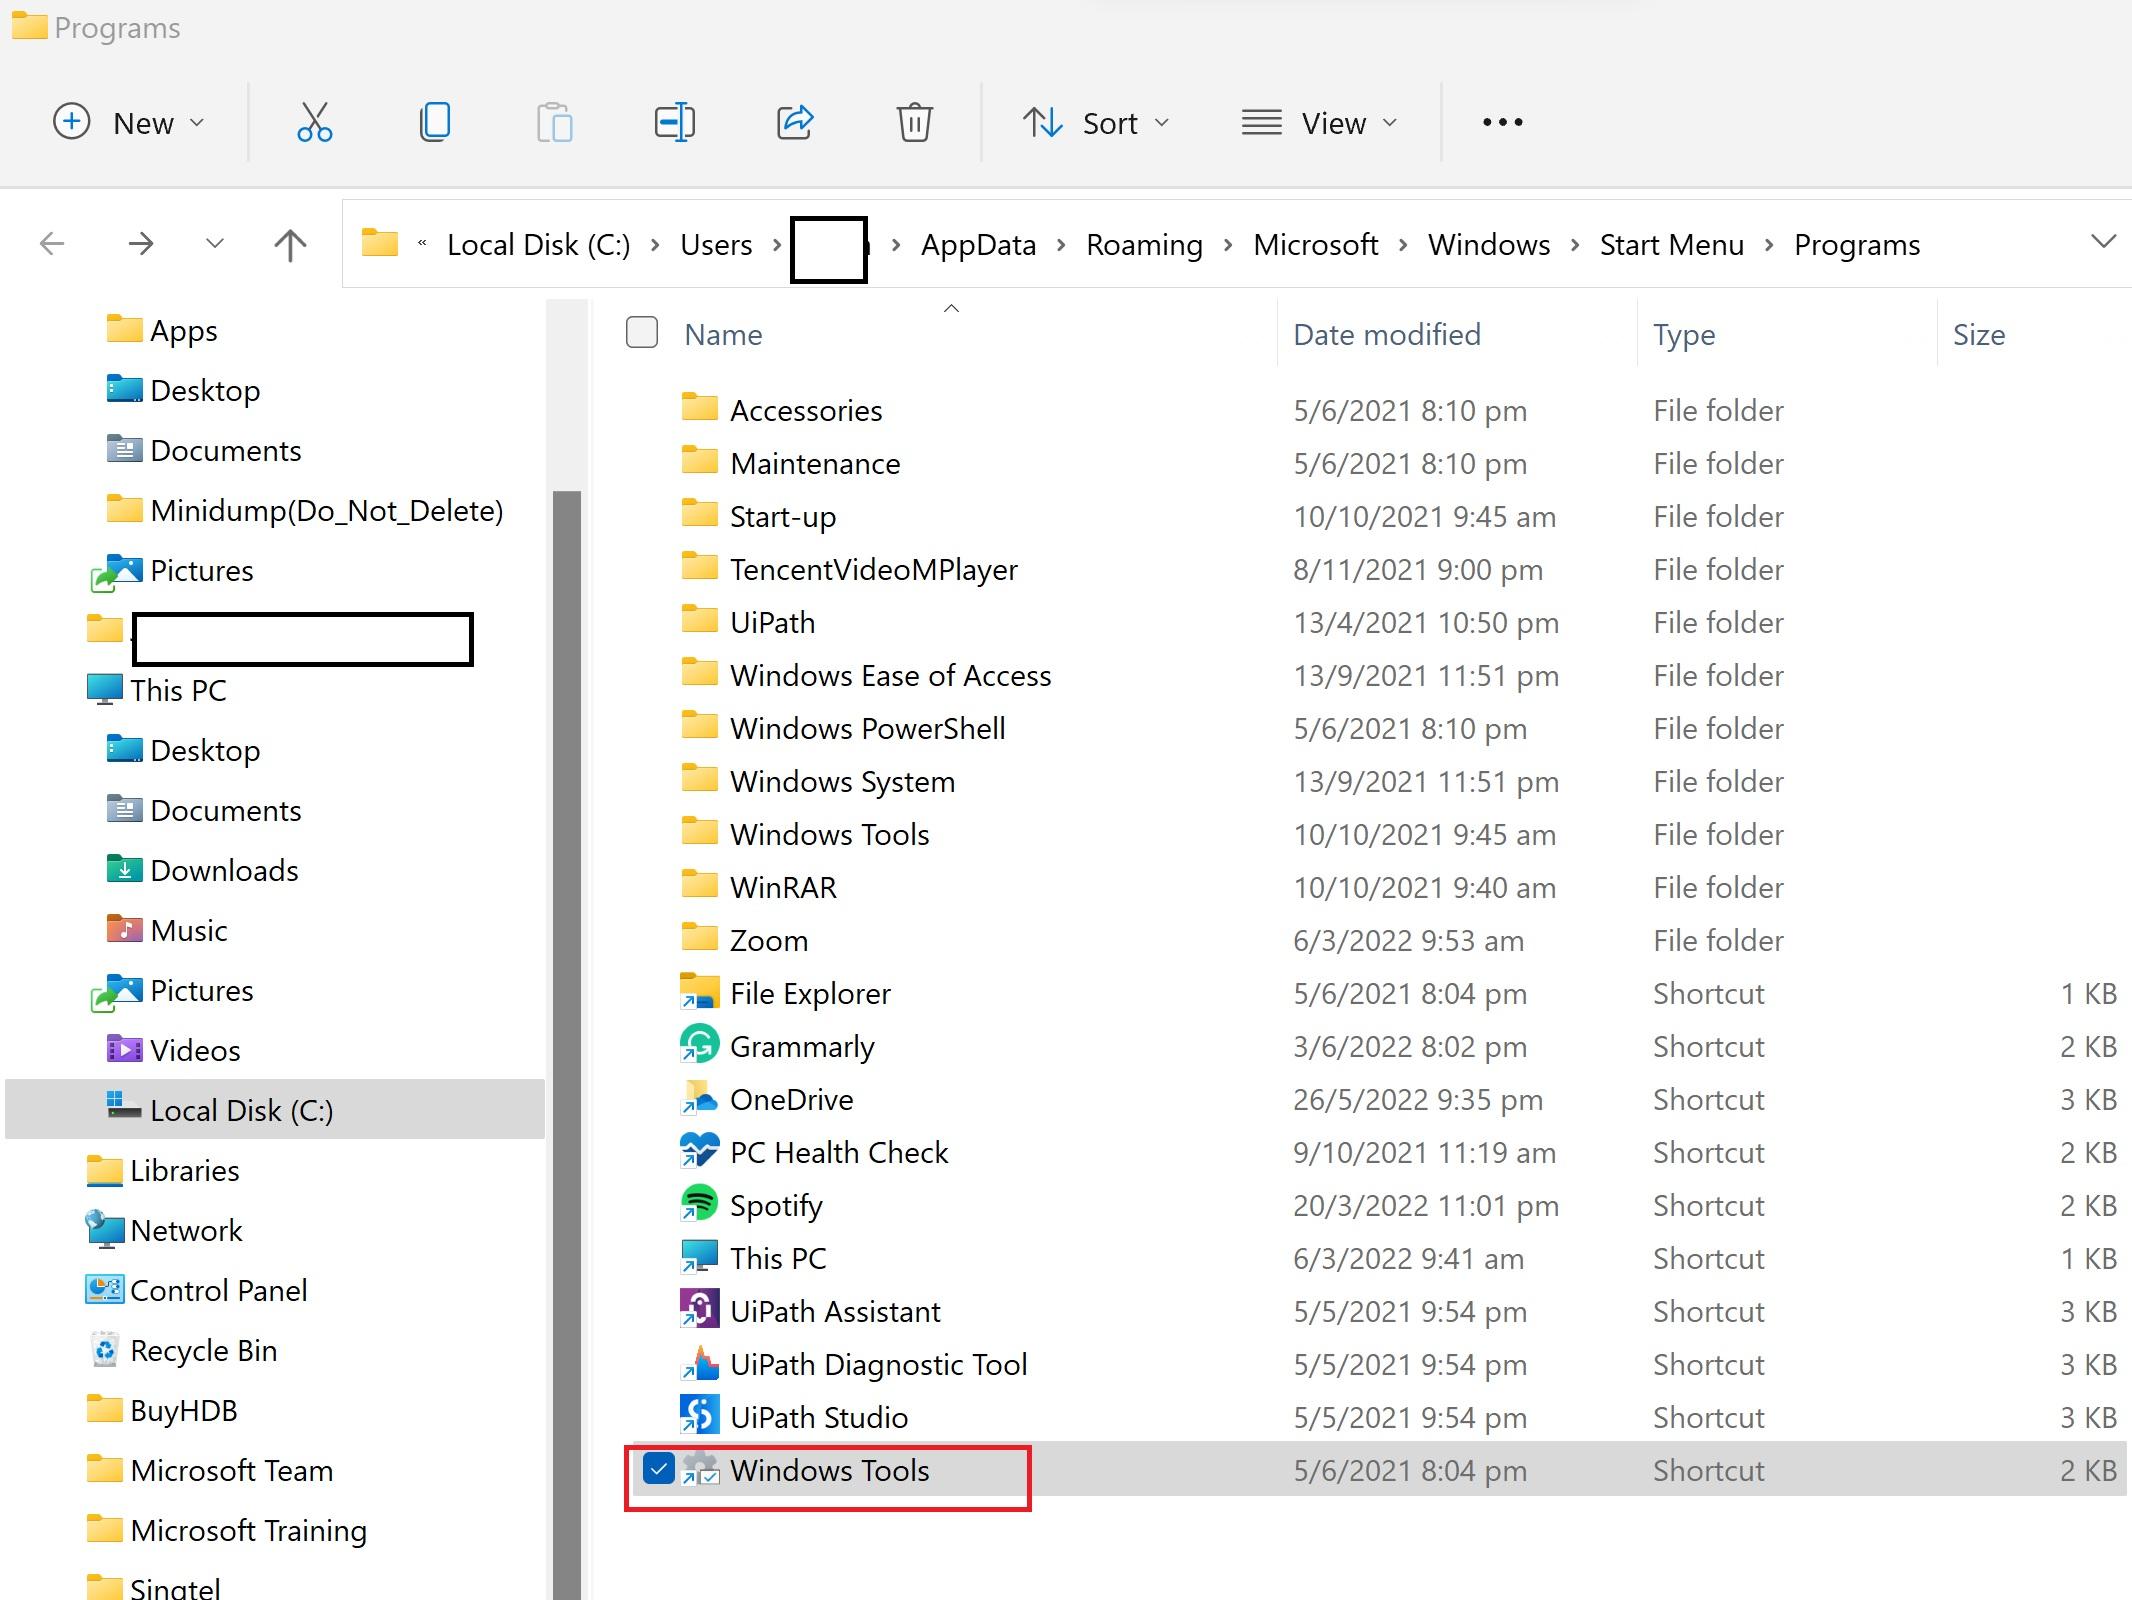The height and width of the screenshot is (1600, 2132).
Task: Click AppData in the address path
Action: tap(978, 245)
